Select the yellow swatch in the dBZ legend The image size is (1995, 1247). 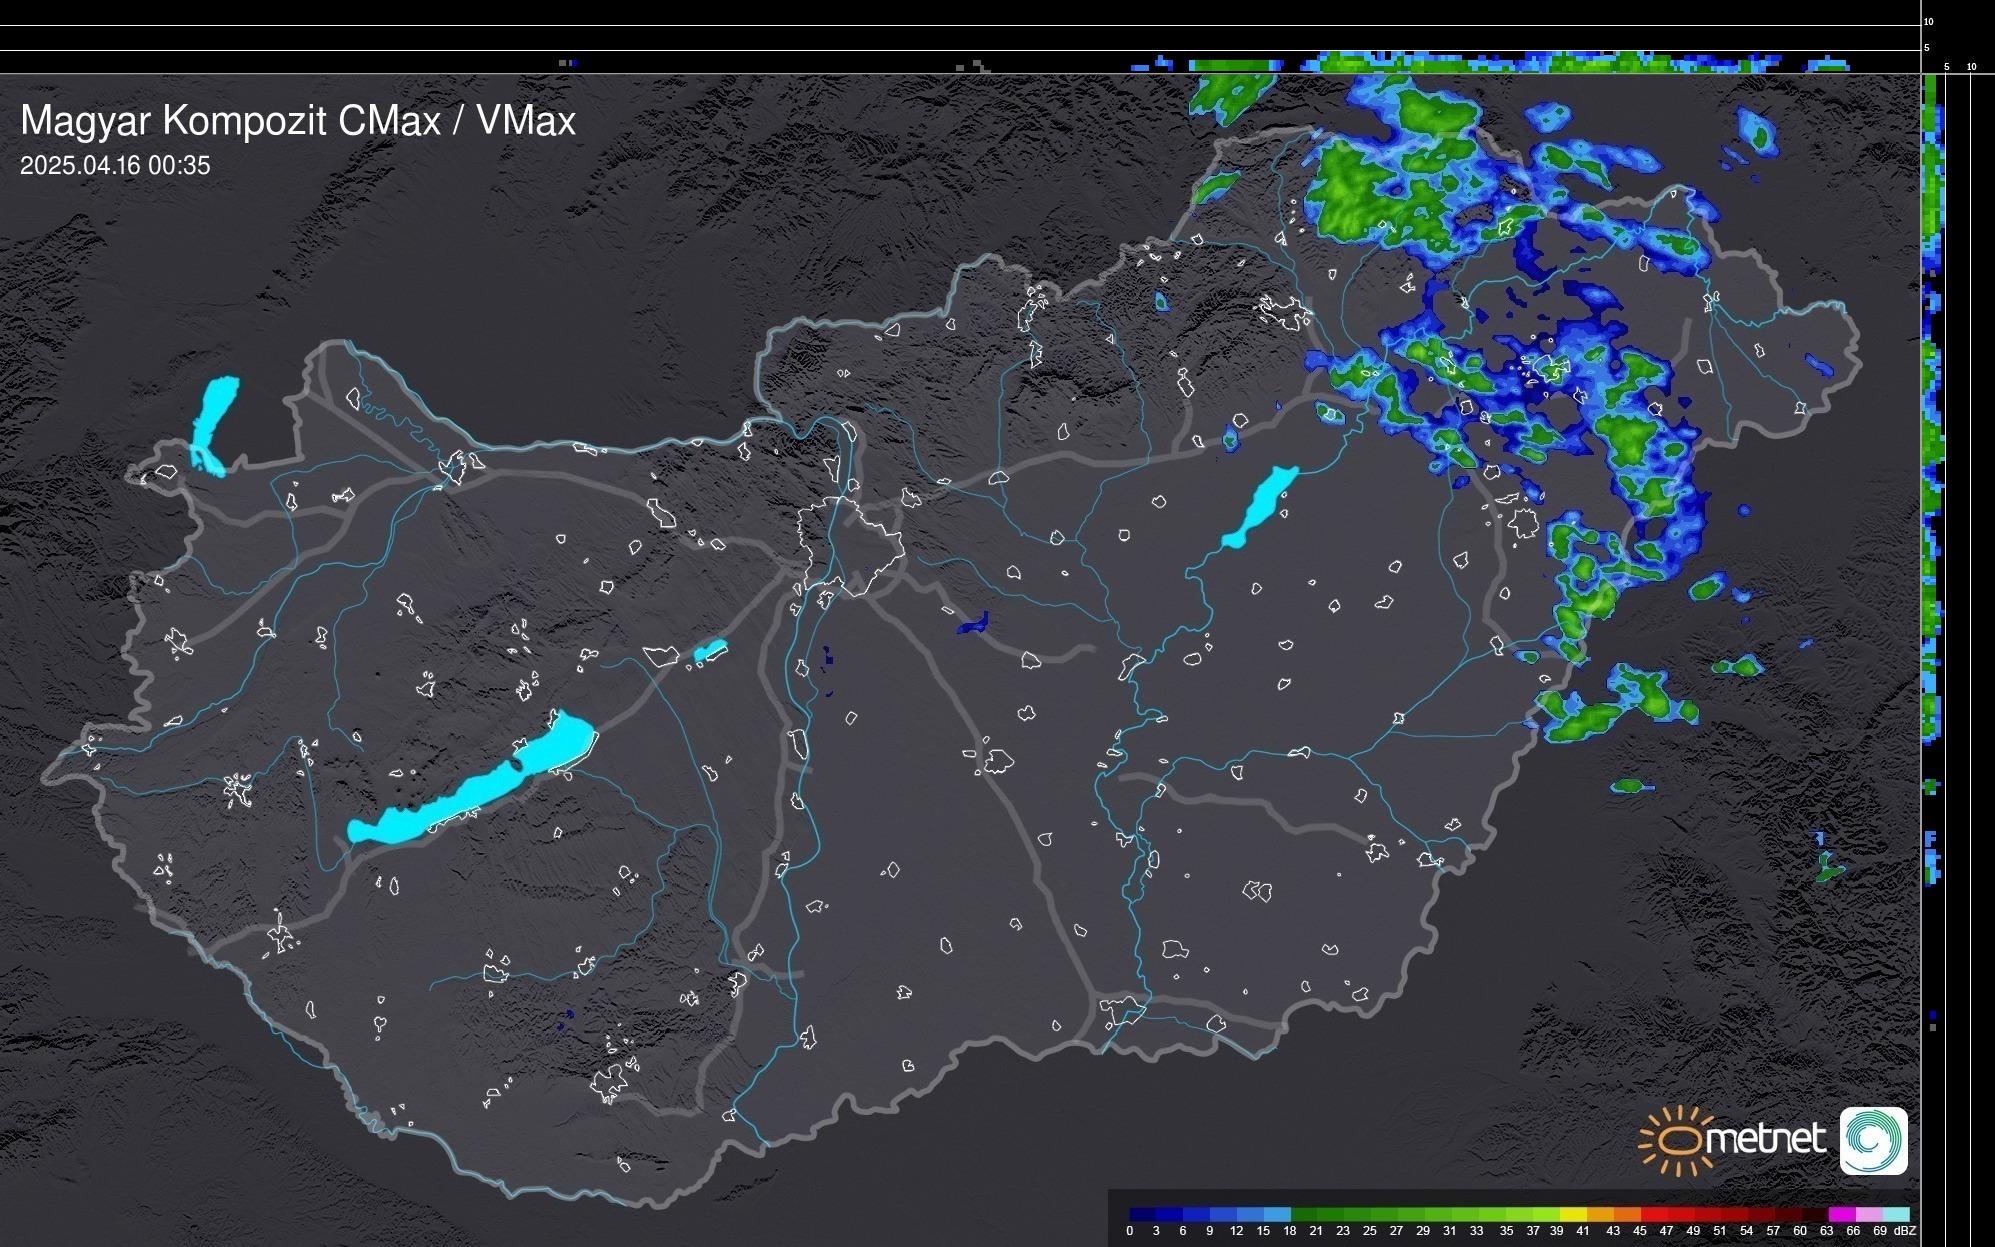click(x=1573, y=1214)
